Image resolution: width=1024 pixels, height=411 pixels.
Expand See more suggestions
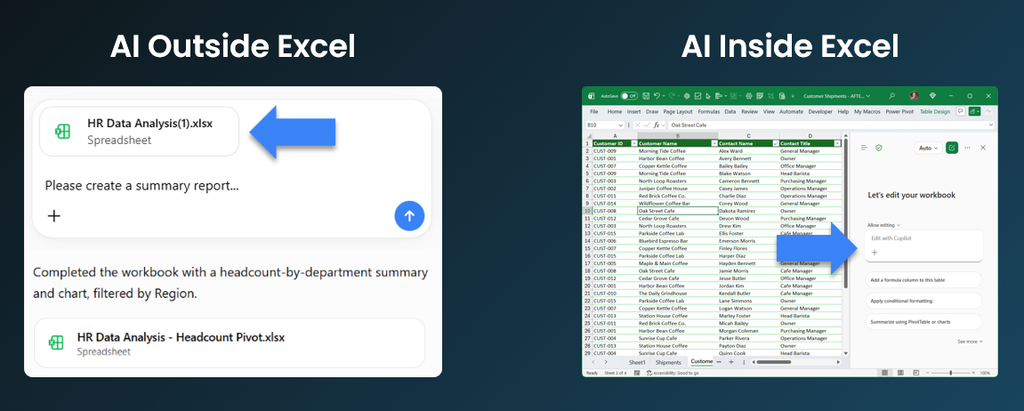[x=970, y=341]
